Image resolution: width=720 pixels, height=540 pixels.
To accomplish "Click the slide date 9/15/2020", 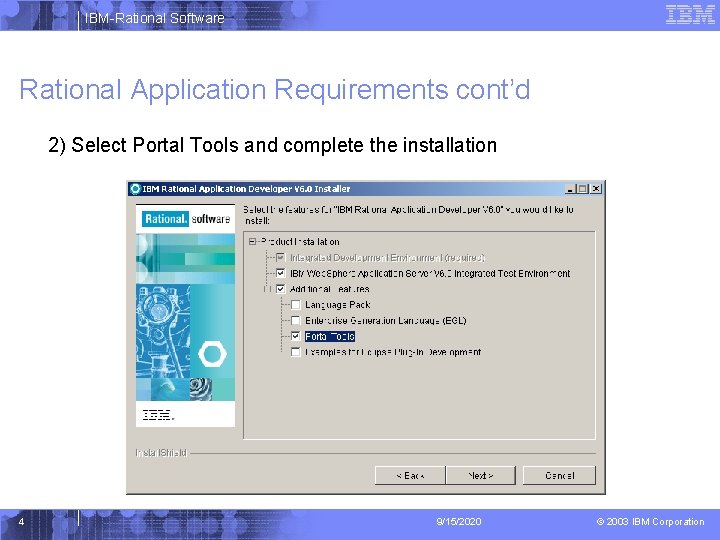I will (x=459, y=522).
